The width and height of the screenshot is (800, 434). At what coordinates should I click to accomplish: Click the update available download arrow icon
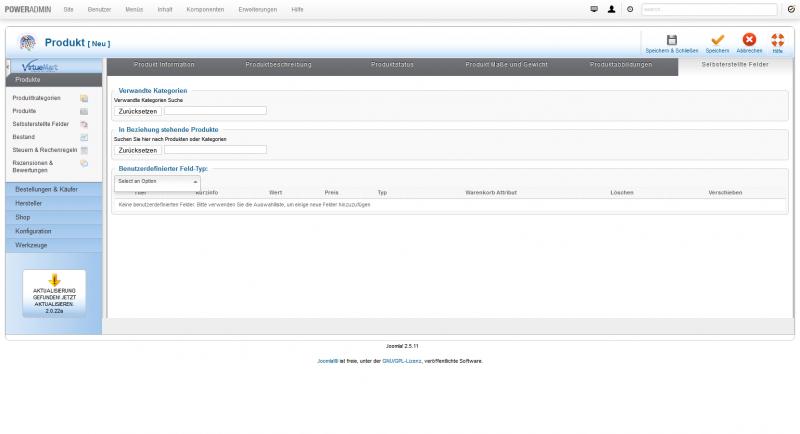[x=54, y=280]
